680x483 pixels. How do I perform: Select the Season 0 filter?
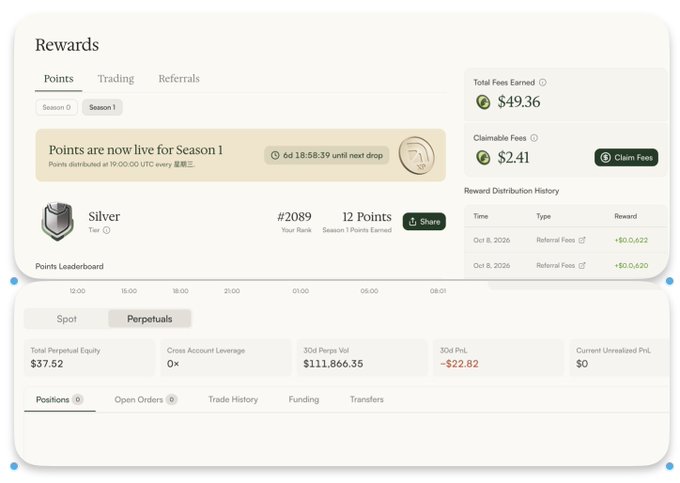tap(56, 107)
